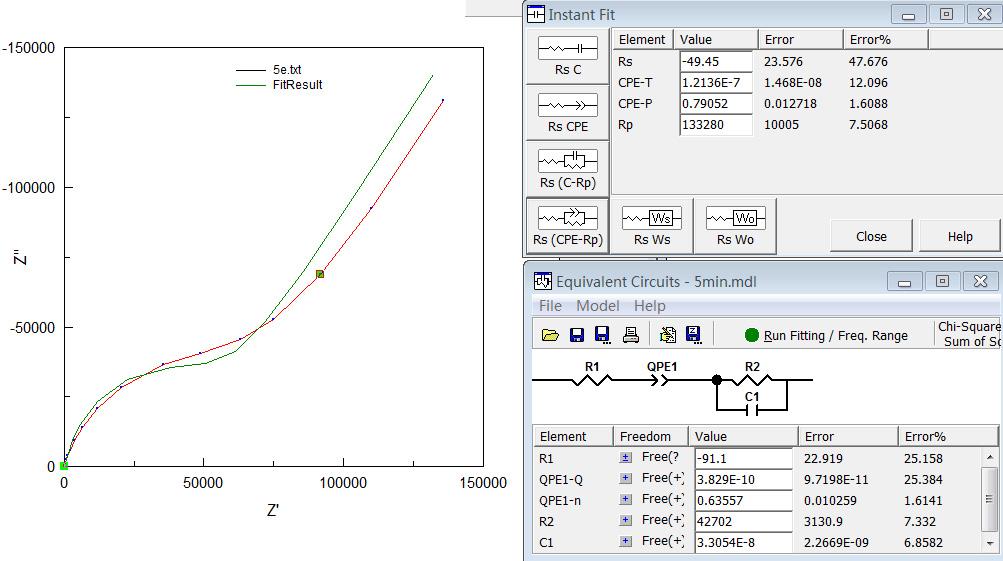Open the Help menu in Equivalent Circuits
1003x561 pixels.
649,306
